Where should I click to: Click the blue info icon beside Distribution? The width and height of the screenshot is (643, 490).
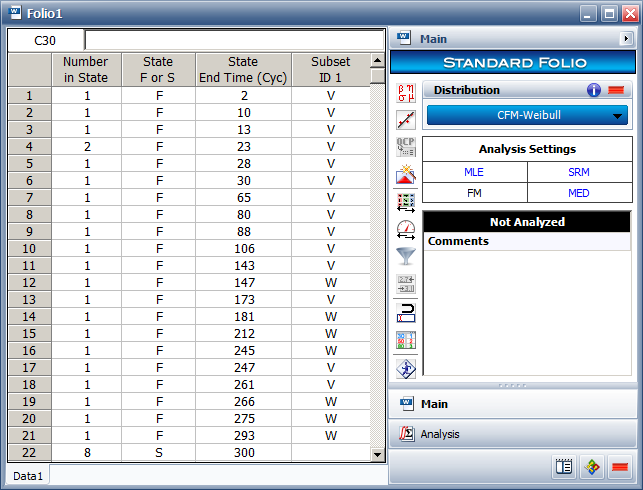594,90
